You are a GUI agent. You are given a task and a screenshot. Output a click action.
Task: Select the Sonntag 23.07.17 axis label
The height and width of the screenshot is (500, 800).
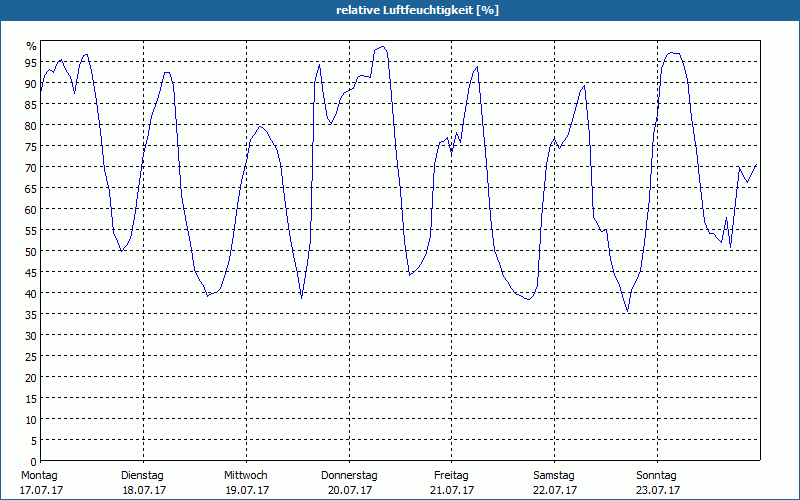click(x=657, y=483)
